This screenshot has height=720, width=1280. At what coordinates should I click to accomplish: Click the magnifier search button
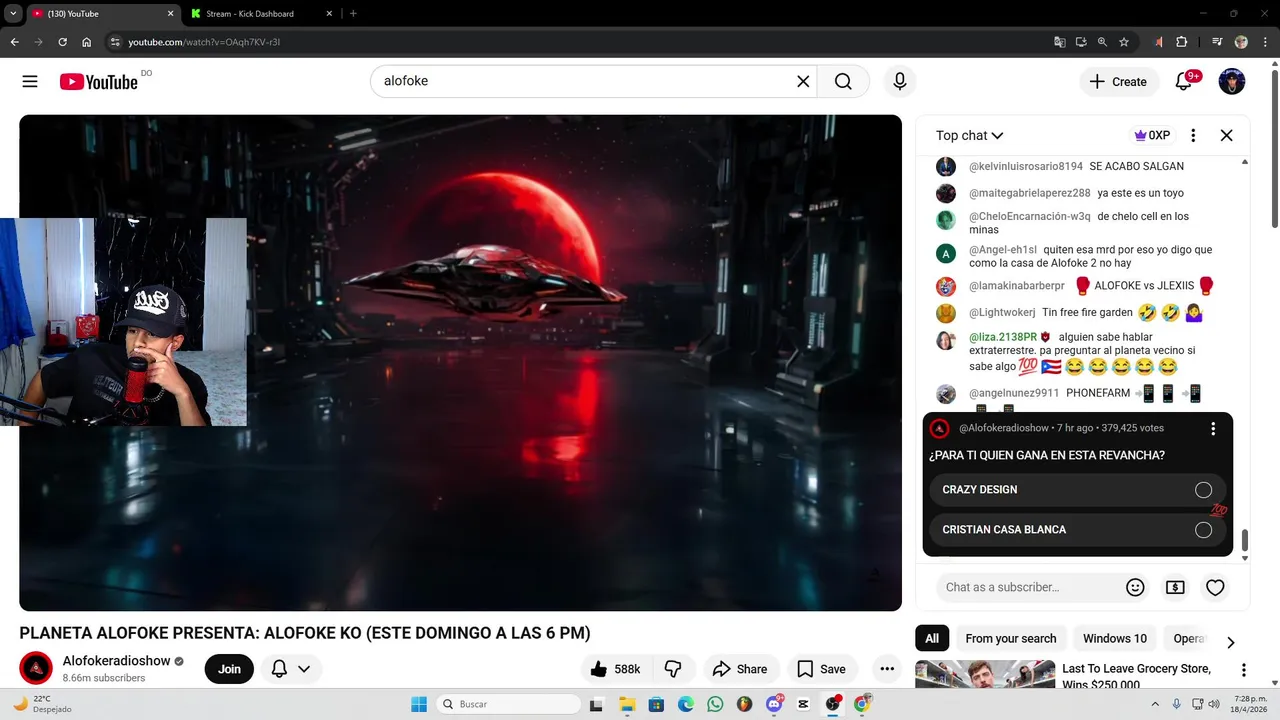pyautogui.click(x=843, y=82)
